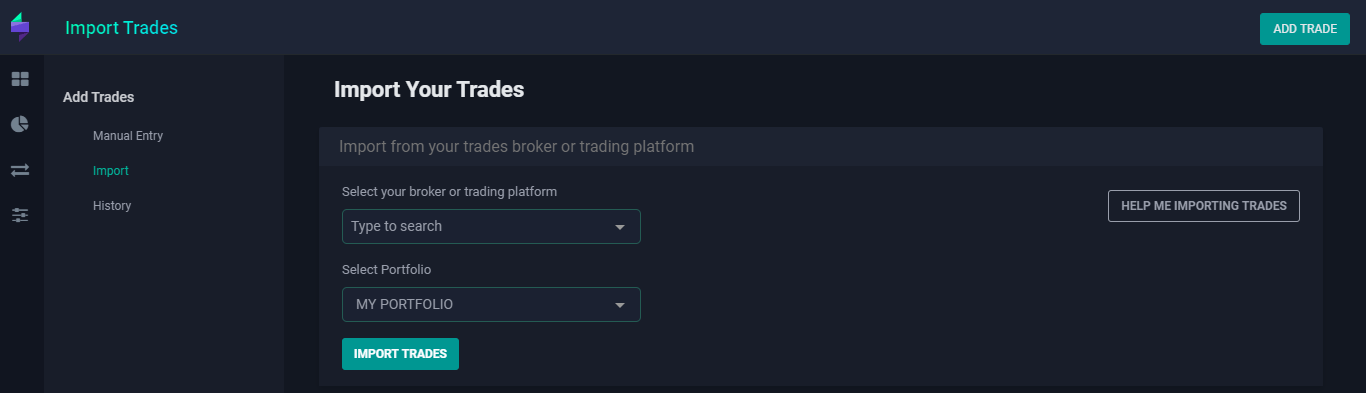Click the Import Trades page title
The height and width of the screenshot is (393, 1366).
coord(121,28)
